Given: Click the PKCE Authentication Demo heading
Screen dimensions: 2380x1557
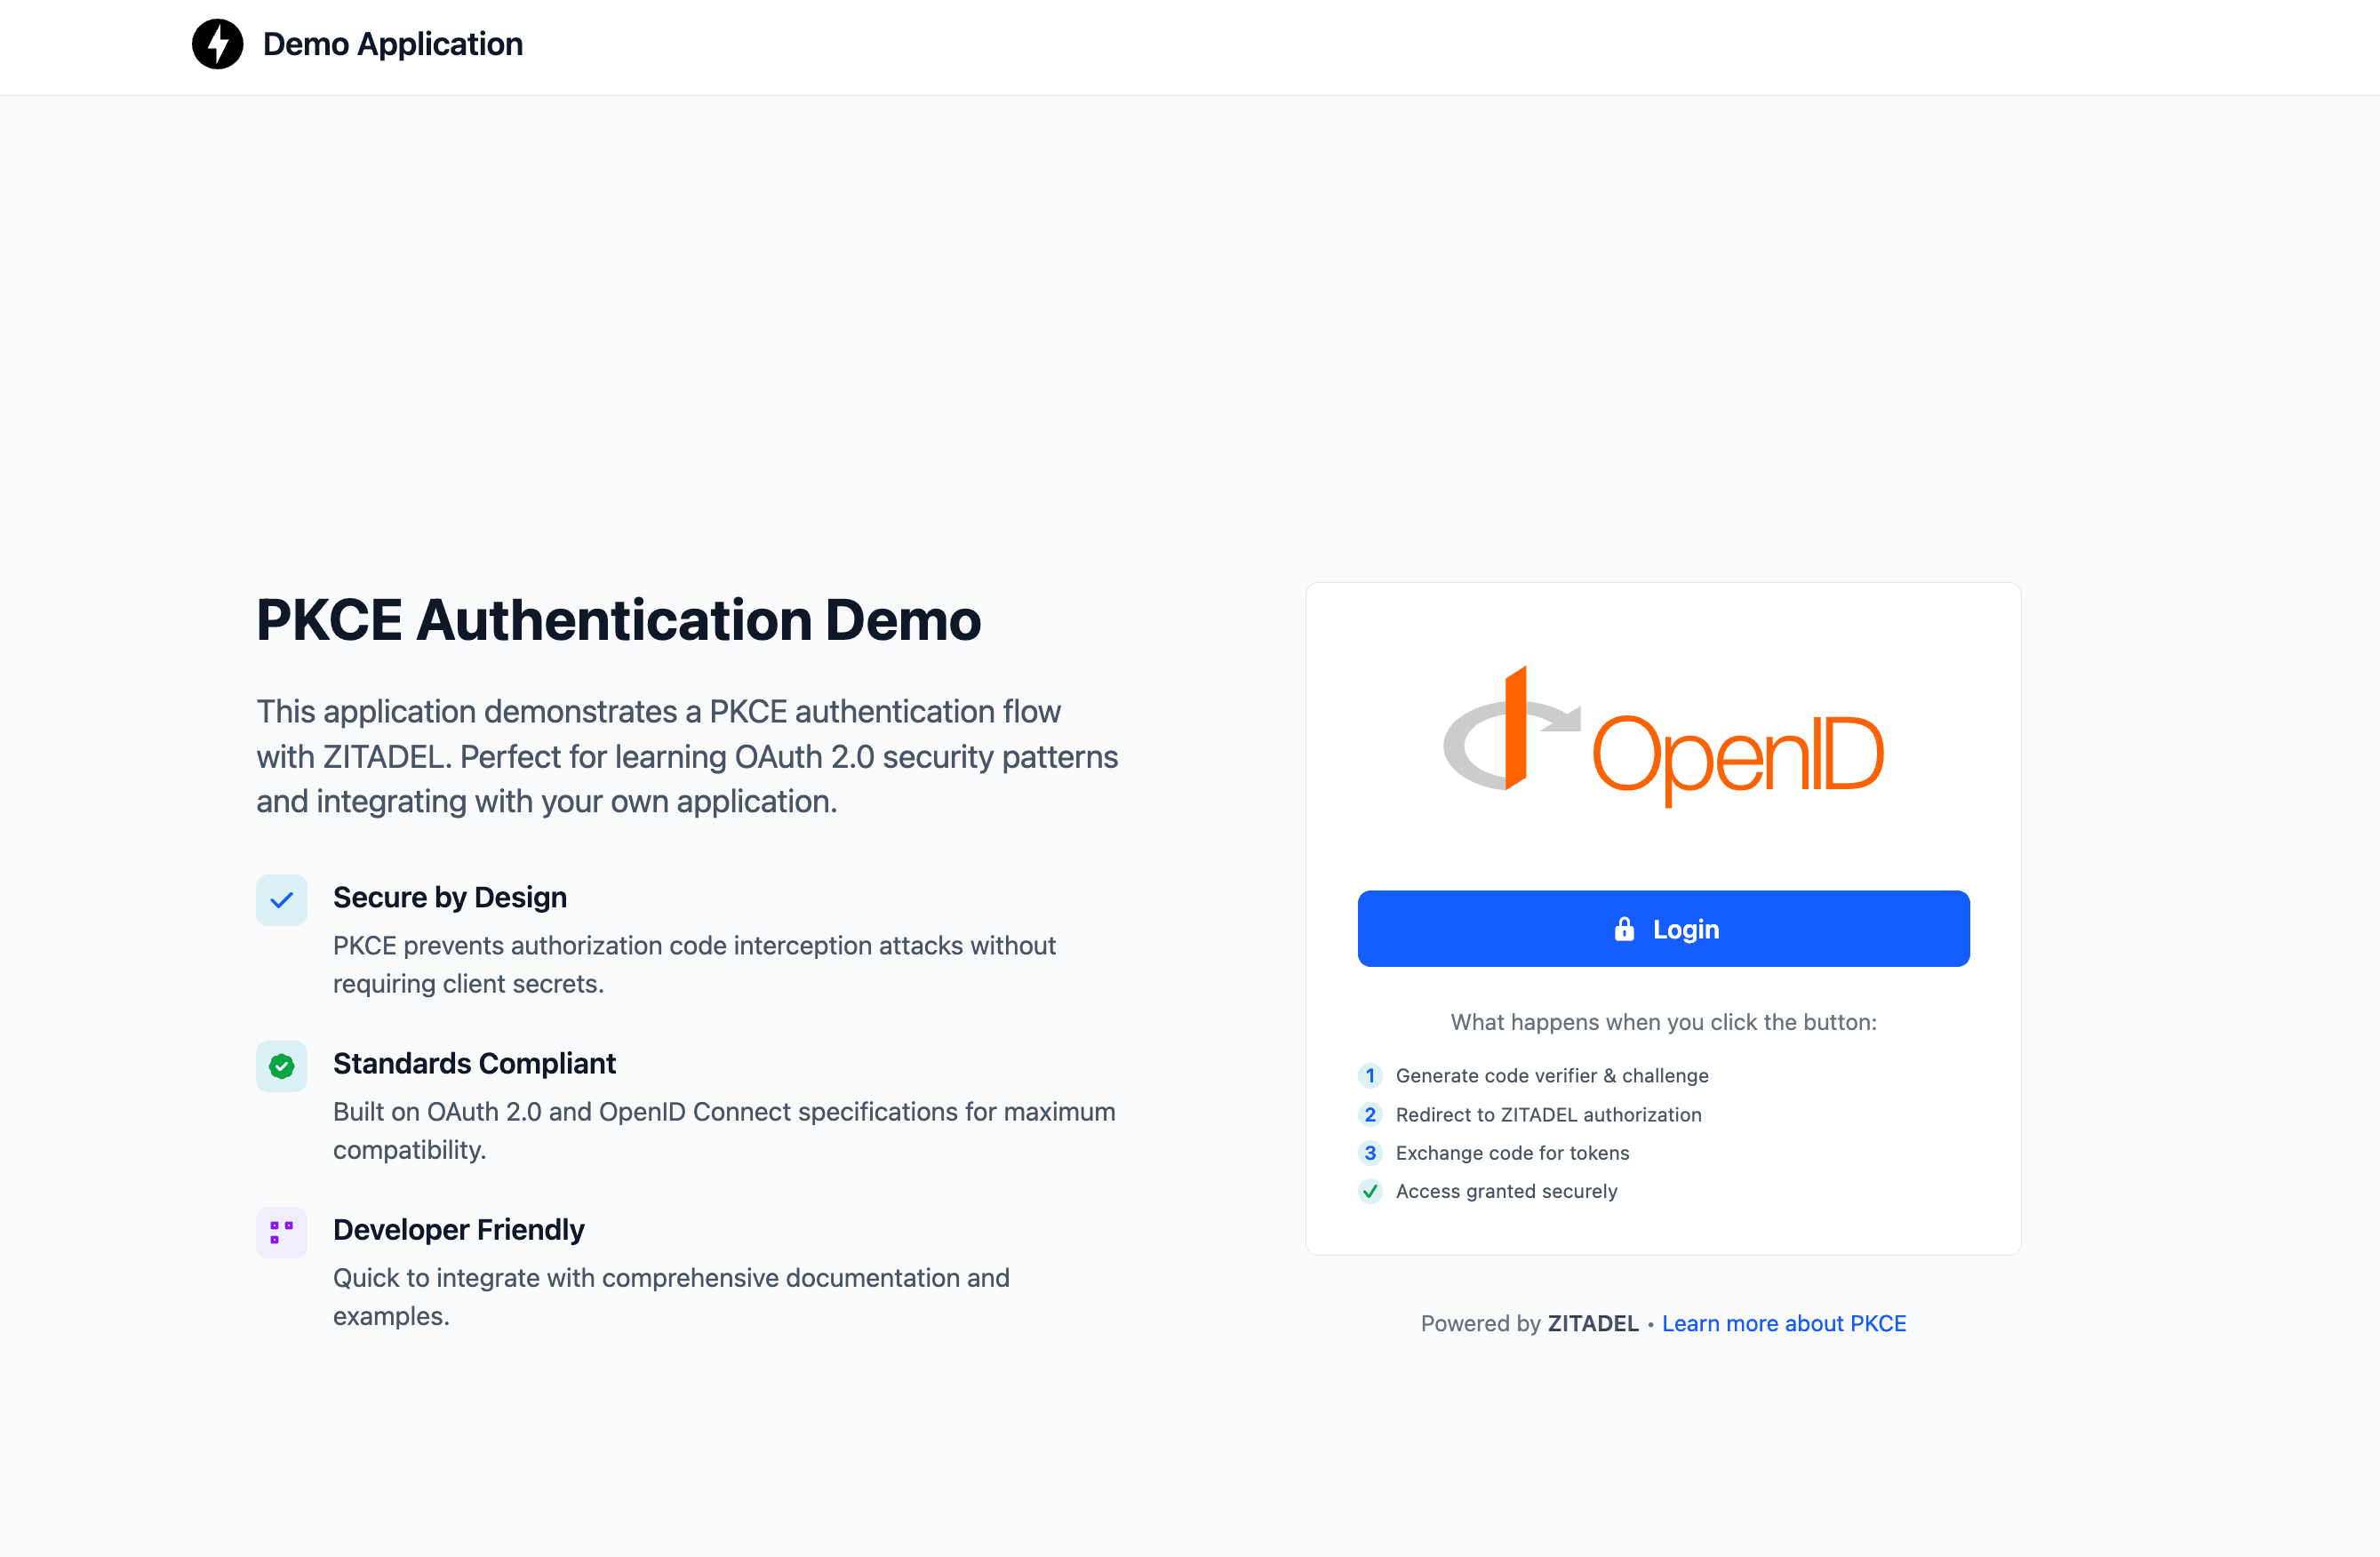Looking at the screenshot, I should tap(618, 620).
